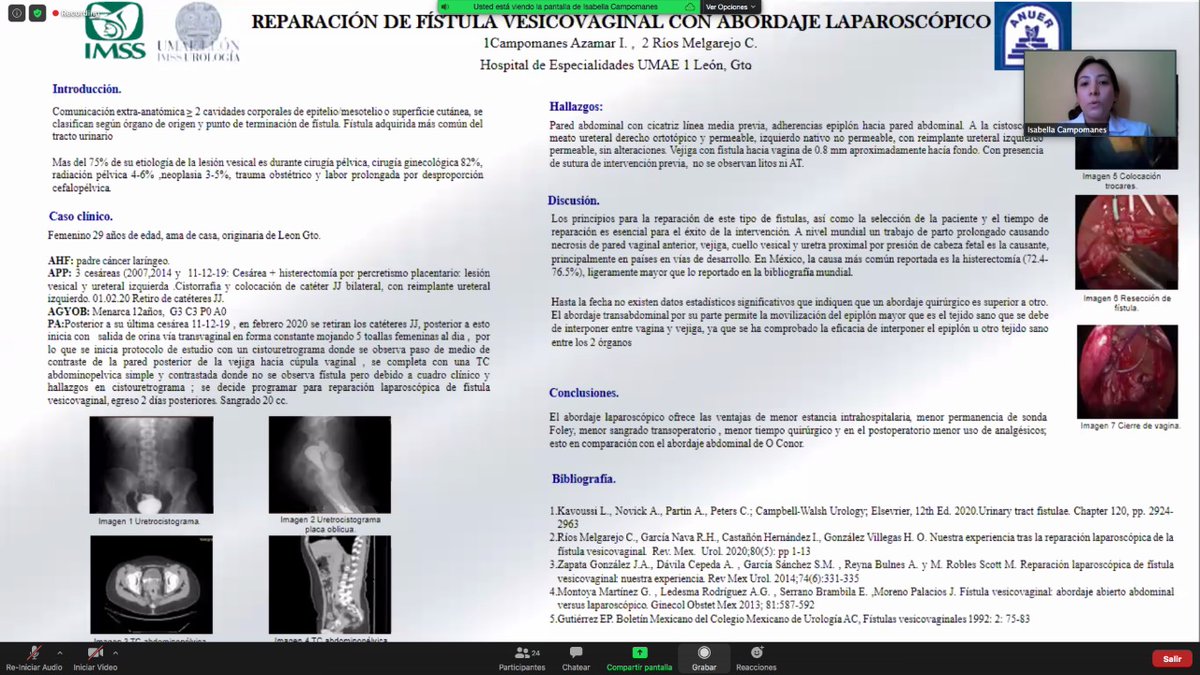This screenshot has width=1200, height=675.
Task: Click the sagittal abdominopelvic CT image
Action: click(330, 585)
